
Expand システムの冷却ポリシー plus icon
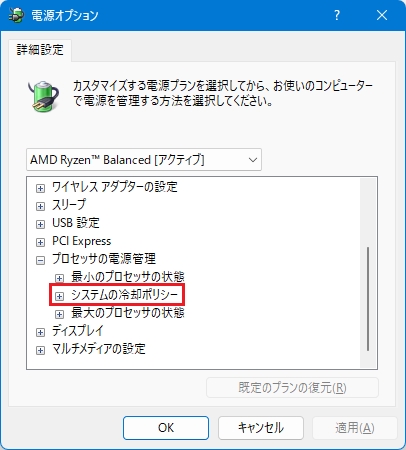pyautogui.click(x=59, y=296)
